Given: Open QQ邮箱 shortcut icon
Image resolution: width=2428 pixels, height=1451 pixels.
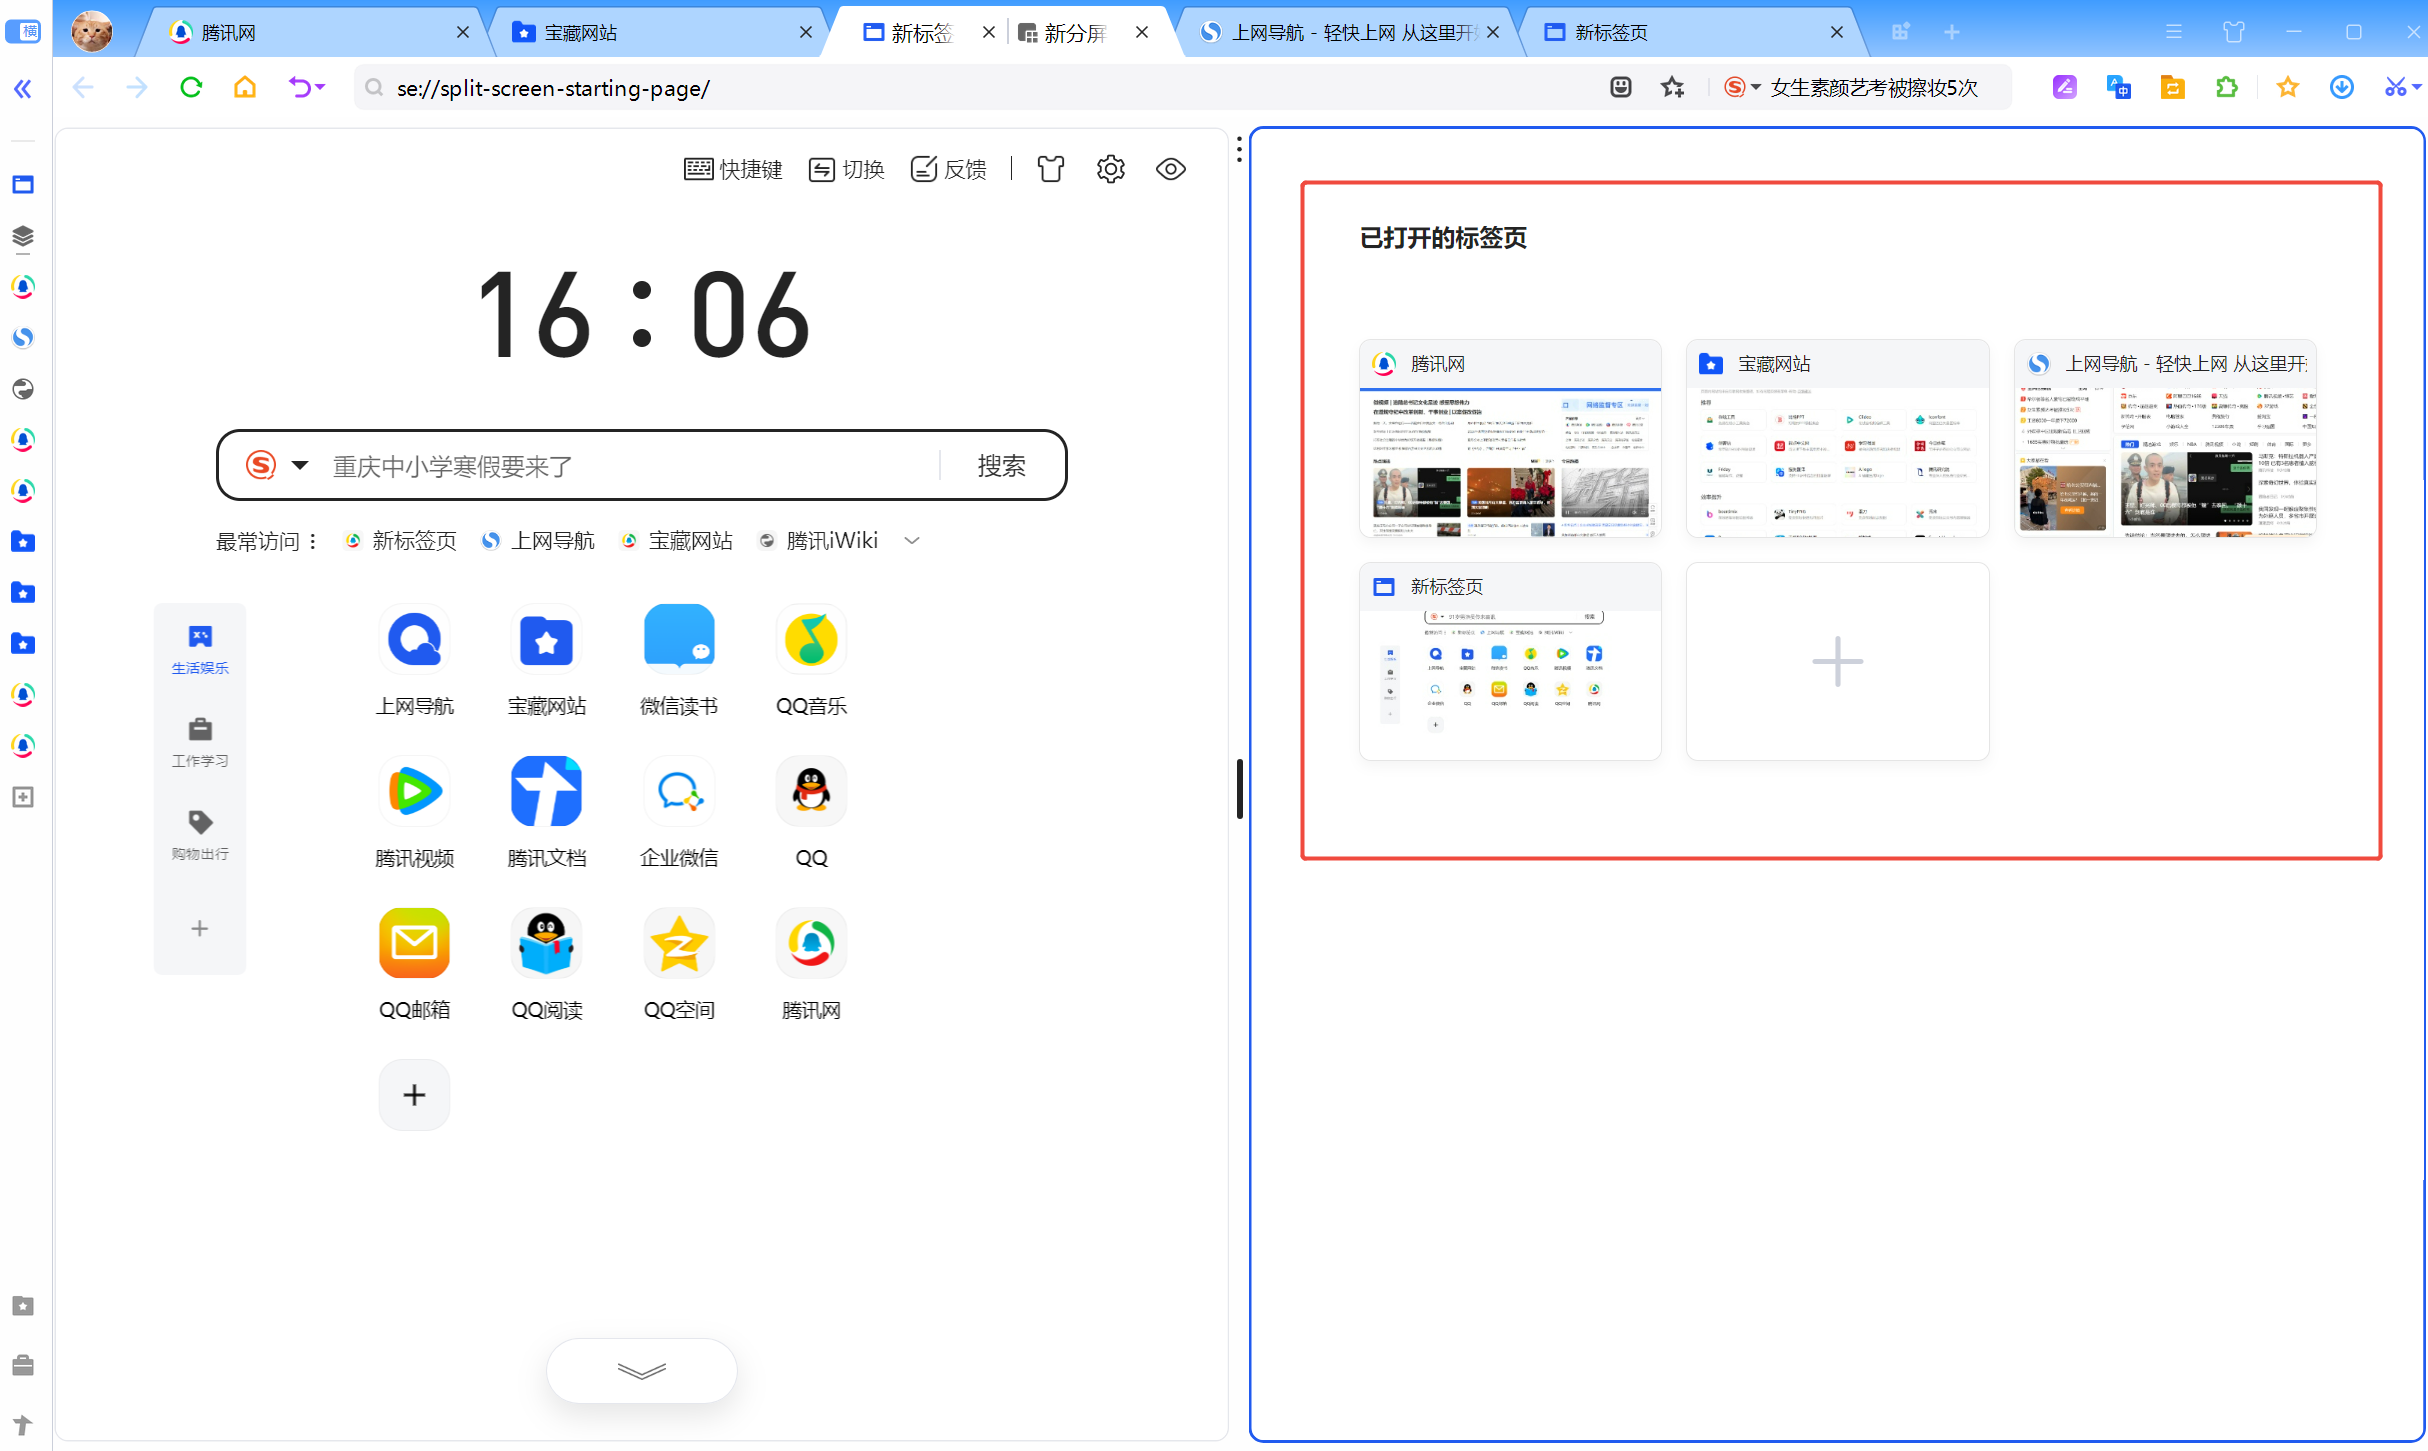Looking at the screenshot, I should [x=414, y=944].
